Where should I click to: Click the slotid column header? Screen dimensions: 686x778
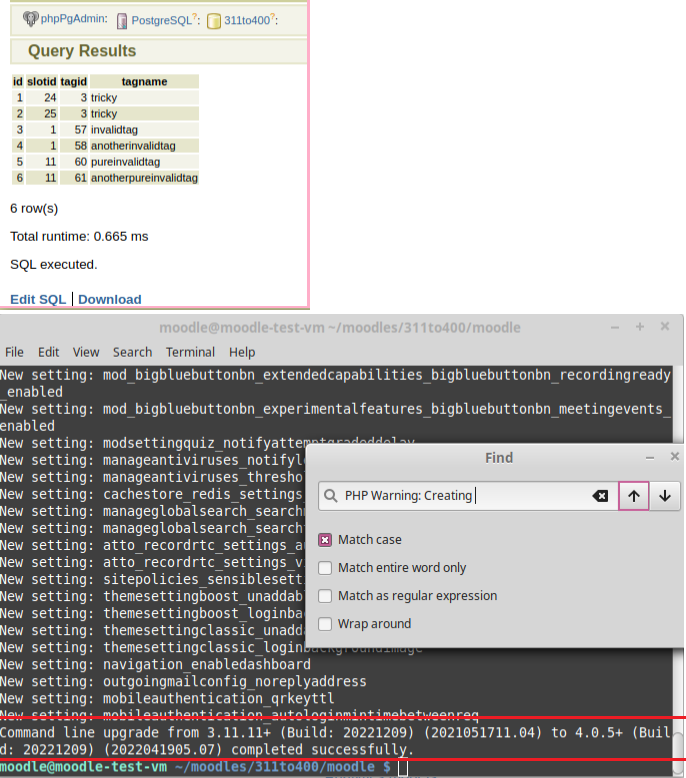click(42, 81)
